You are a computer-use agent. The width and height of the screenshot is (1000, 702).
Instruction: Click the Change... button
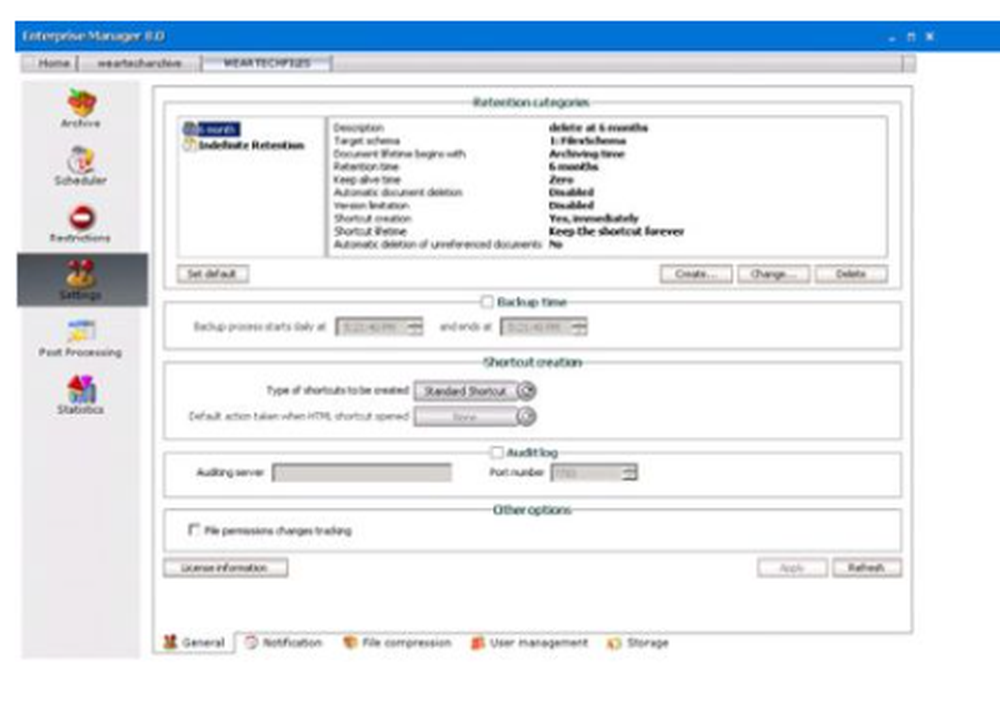pos(773,274)
